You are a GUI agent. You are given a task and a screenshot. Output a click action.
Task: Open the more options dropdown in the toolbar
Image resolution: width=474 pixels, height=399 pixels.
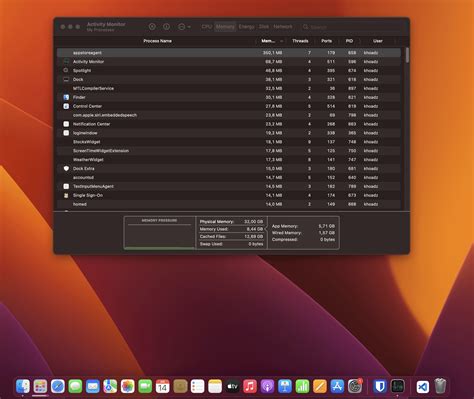(x=184, y=27)
